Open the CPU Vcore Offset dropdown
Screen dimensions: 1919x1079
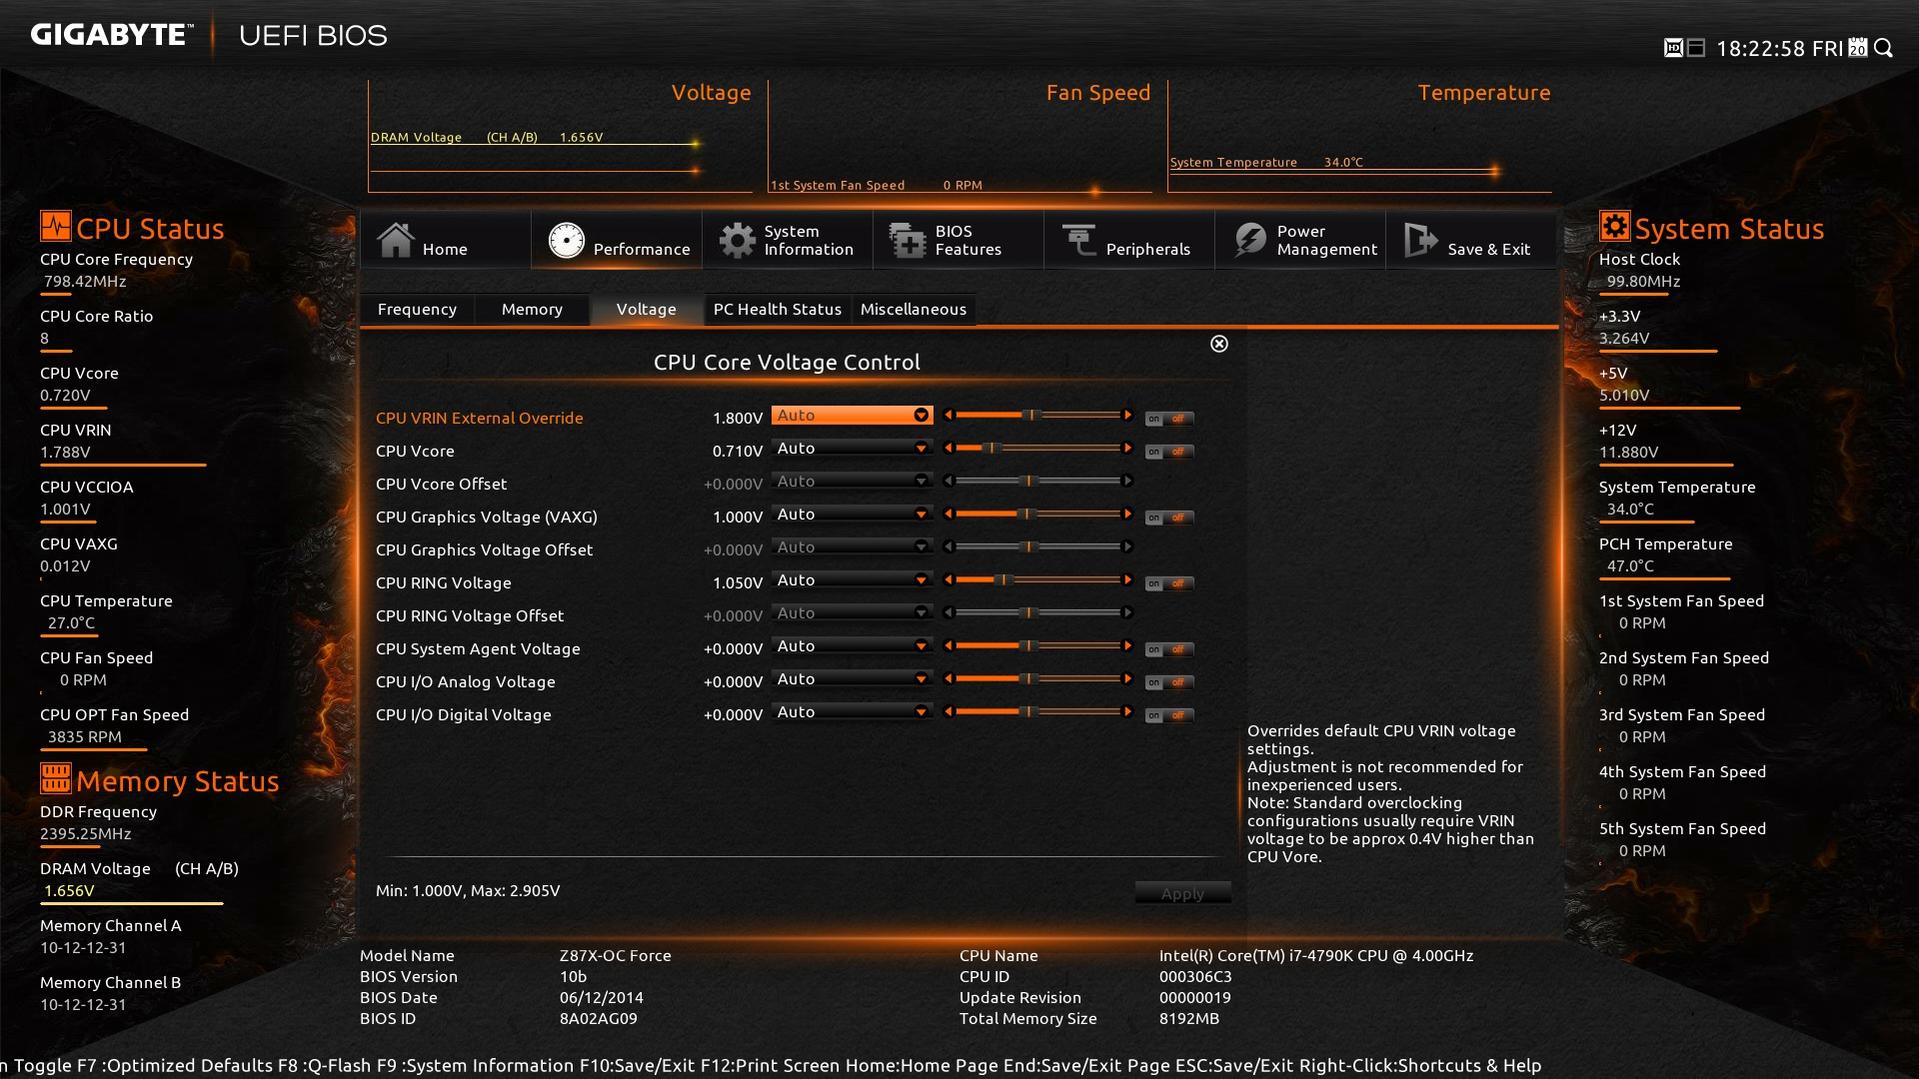852,481
